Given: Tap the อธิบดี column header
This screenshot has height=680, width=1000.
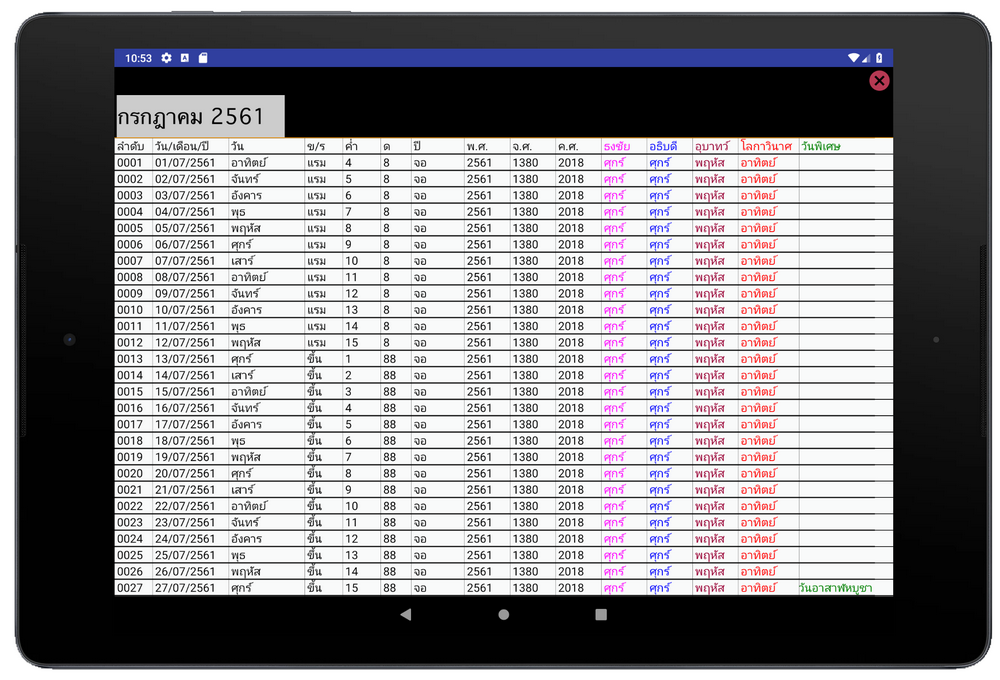Looking at the screenshot, I should [x=663, y=147].
